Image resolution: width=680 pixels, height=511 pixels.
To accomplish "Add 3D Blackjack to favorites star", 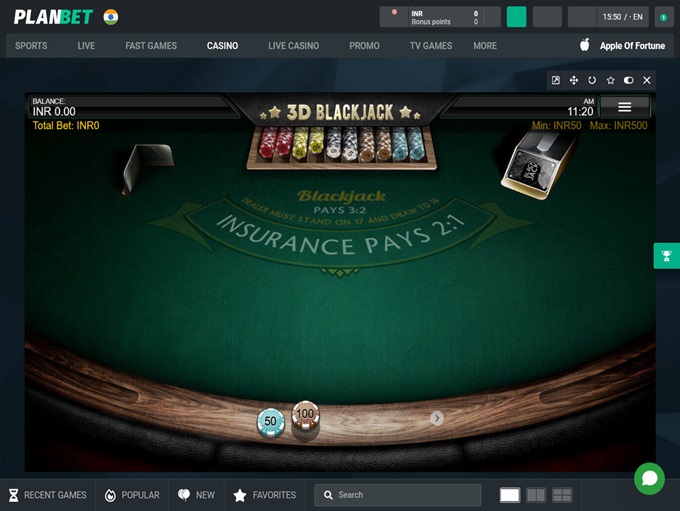I will click(610, 80).
